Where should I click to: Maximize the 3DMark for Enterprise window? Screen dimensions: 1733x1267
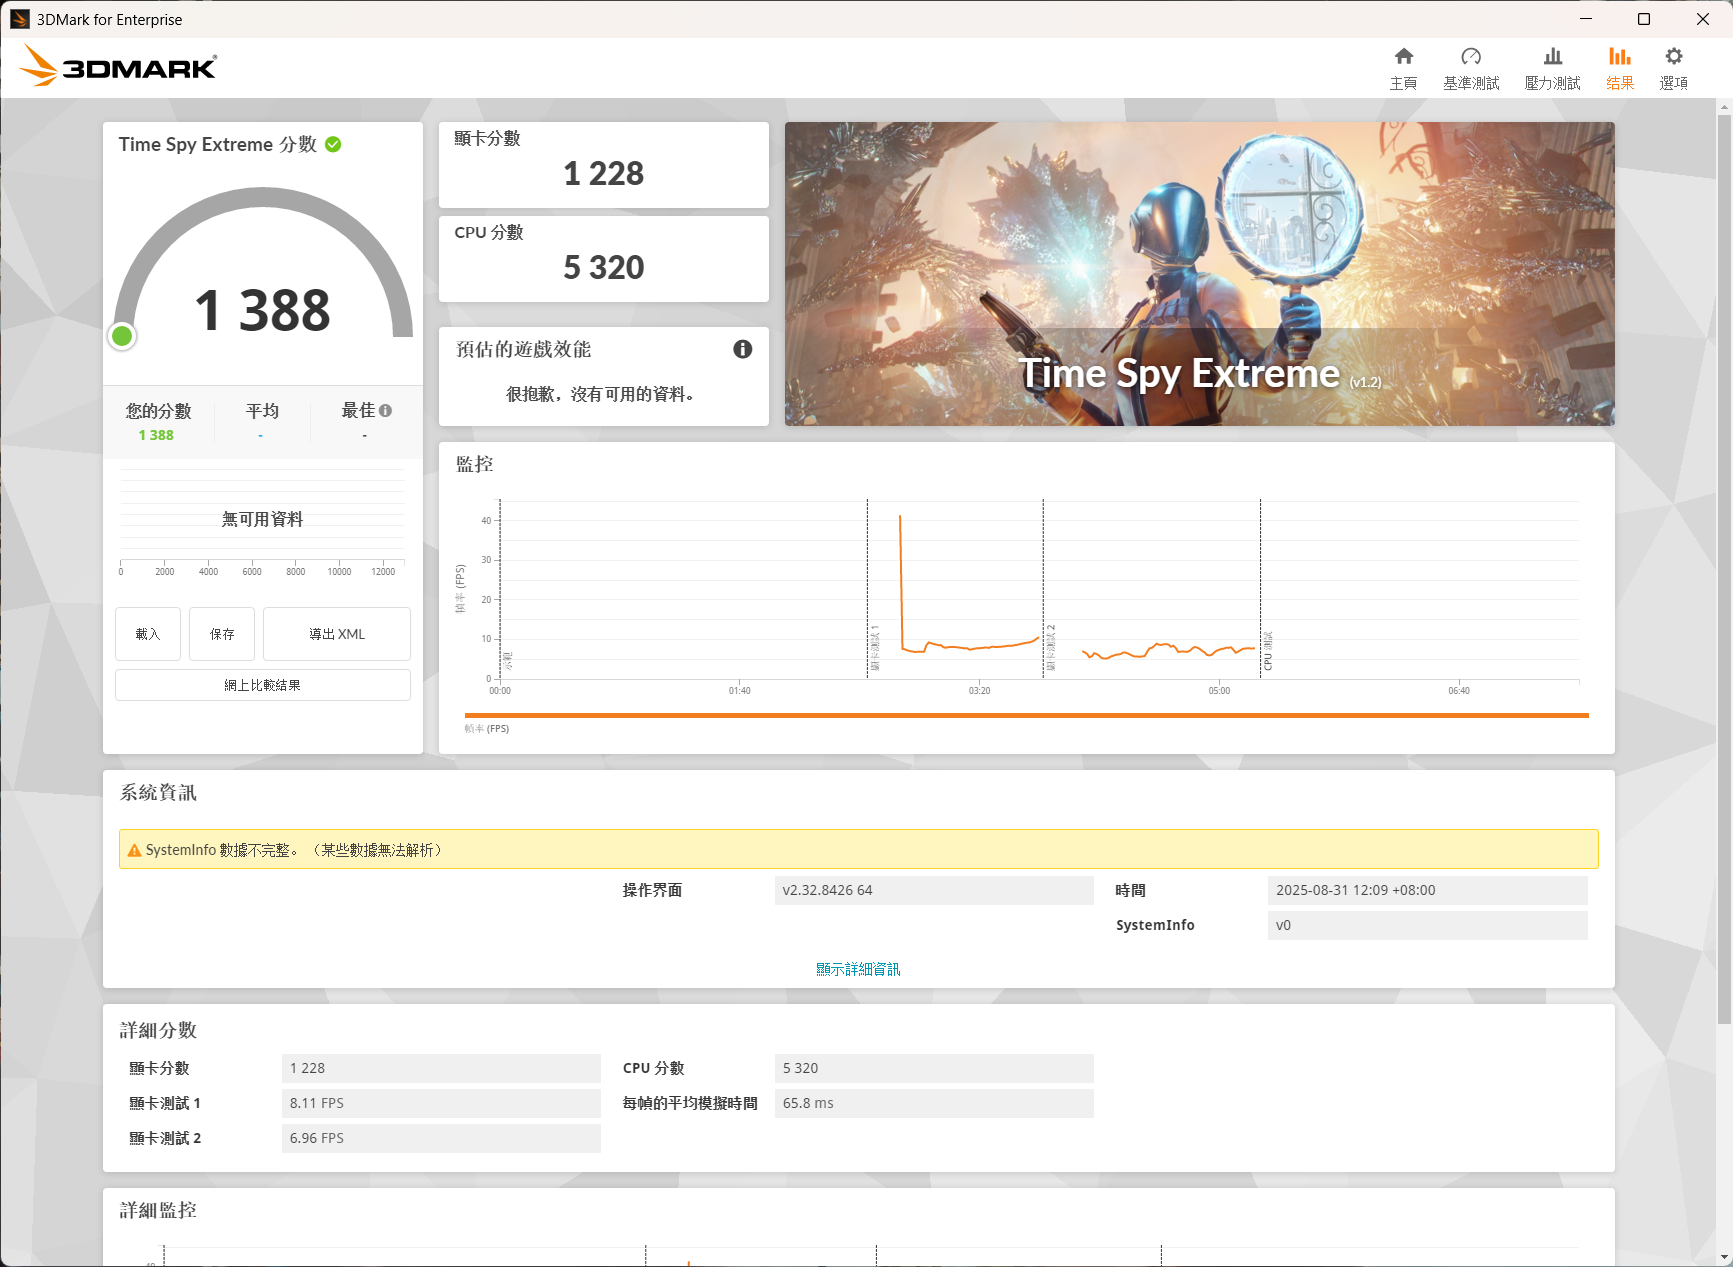[x=1644, y=19]
